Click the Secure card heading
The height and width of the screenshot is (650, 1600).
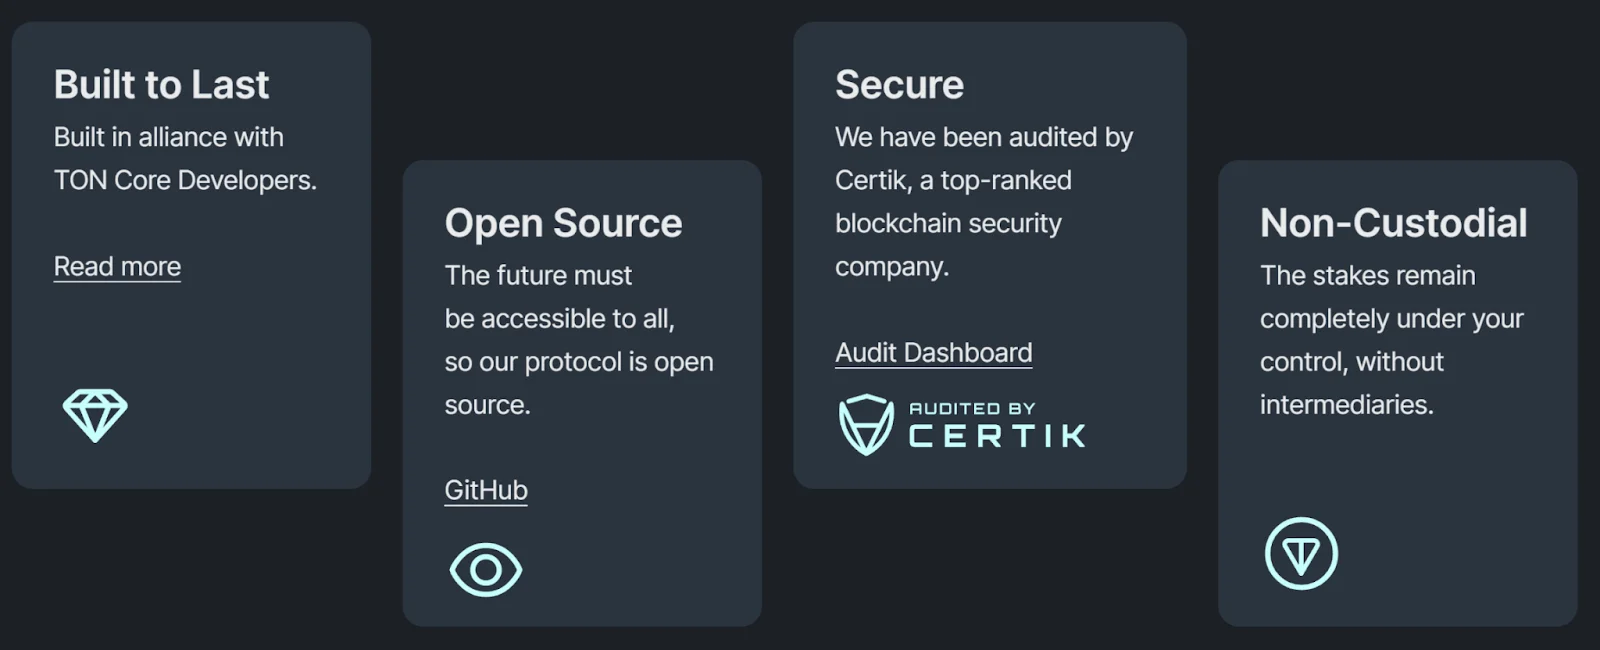click(900, 85)
